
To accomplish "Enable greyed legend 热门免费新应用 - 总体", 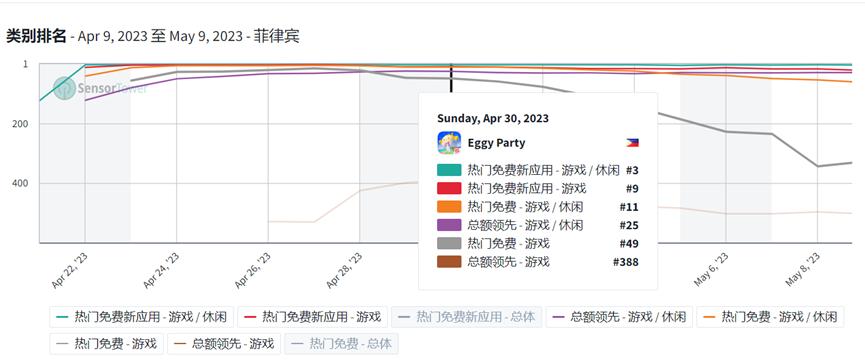I will coord(467,317).
